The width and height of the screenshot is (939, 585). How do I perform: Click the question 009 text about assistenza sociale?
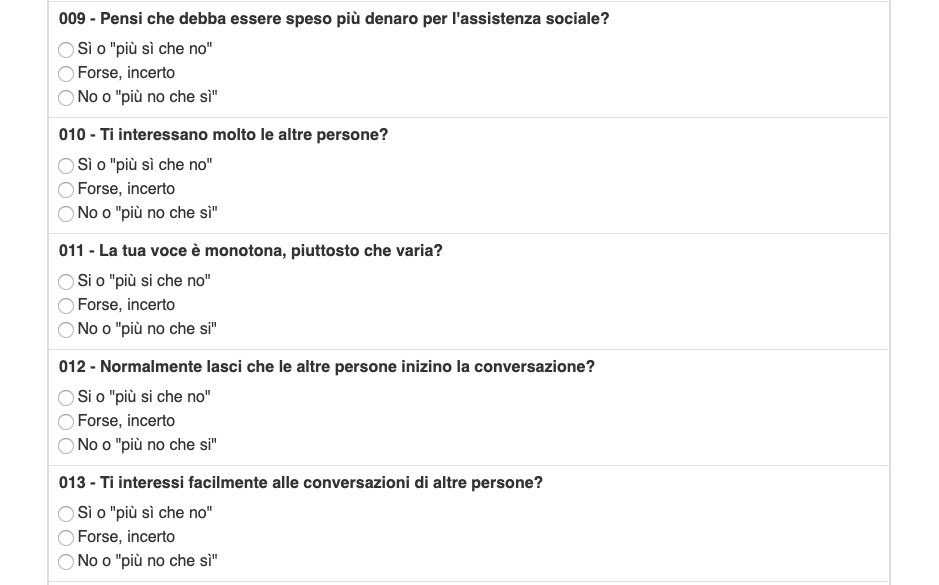334,19
